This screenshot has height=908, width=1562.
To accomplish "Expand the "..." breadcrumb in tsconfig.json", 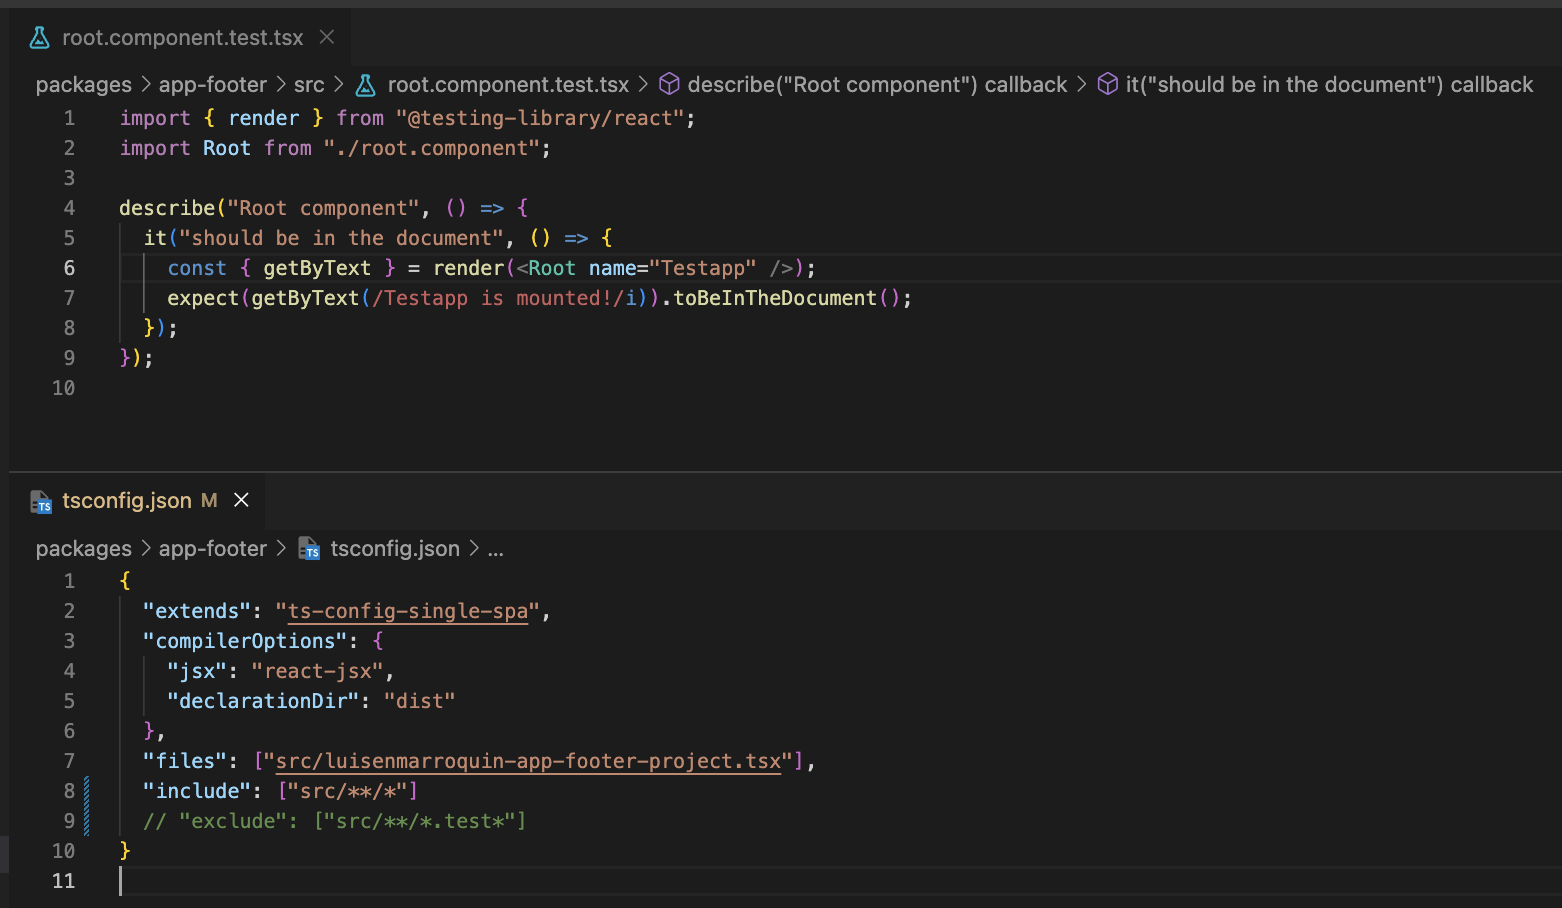I will (496, 548).
